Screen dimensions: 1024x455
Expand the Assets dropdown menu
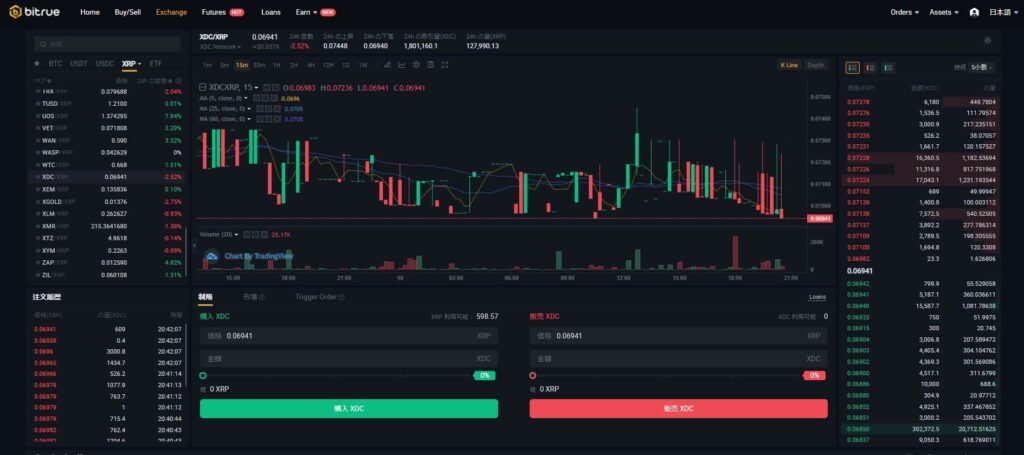(x=944, y=12)
